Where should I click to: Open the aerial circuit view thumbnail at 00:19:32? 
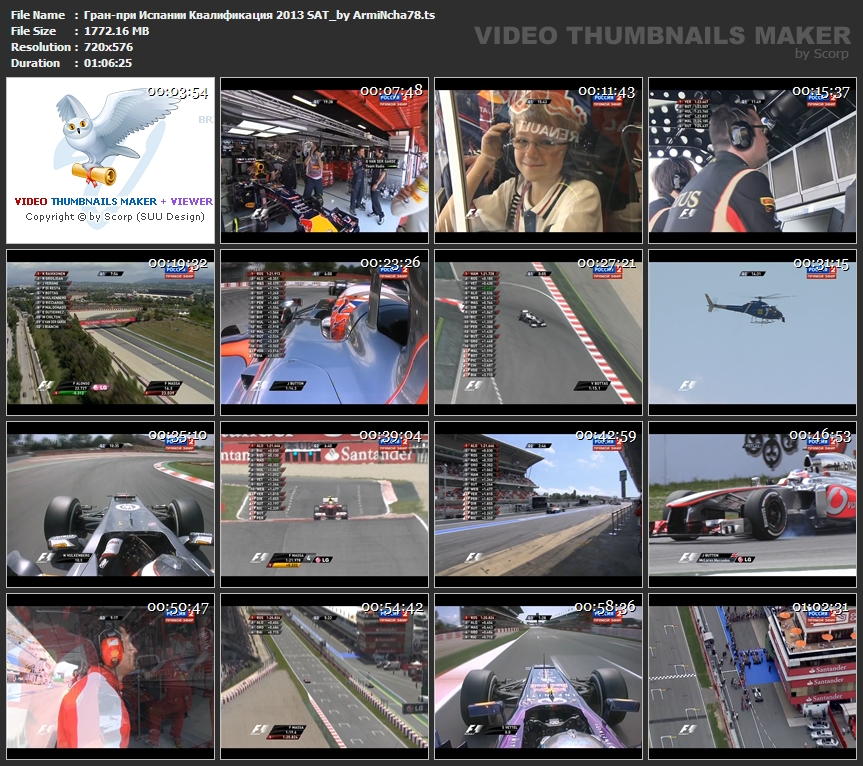click(x=110, y=332)
